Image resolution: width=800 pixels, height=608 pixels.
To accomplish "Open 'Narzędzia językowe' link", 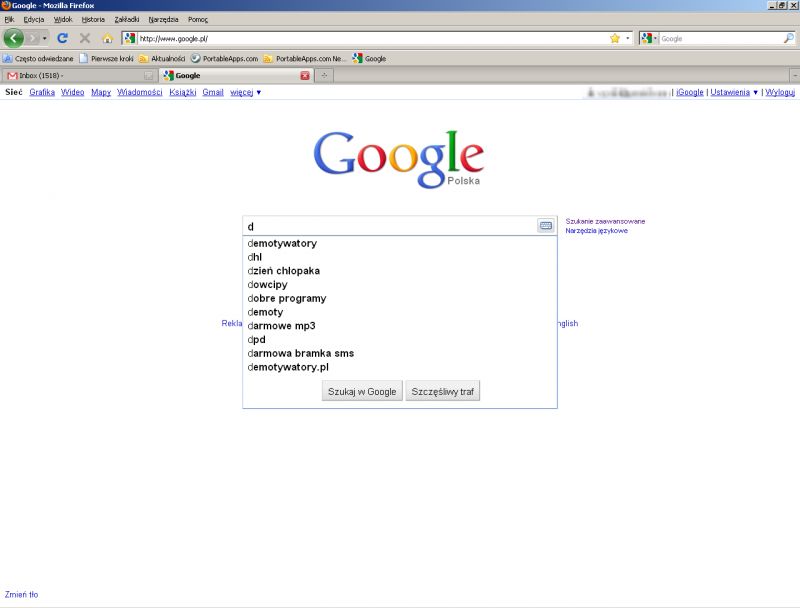I will (x=596, y=231).
